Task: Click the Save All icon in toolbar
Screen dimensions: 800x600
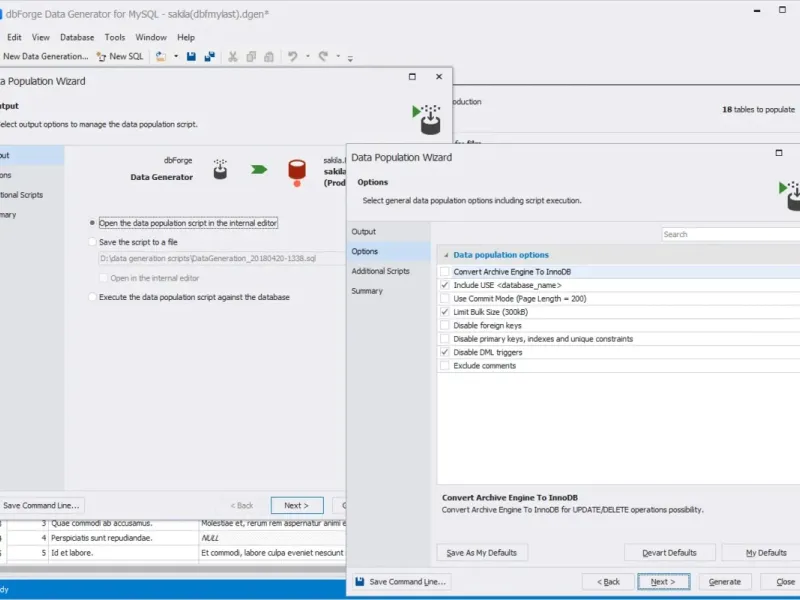Action: (x=209, y=57)
